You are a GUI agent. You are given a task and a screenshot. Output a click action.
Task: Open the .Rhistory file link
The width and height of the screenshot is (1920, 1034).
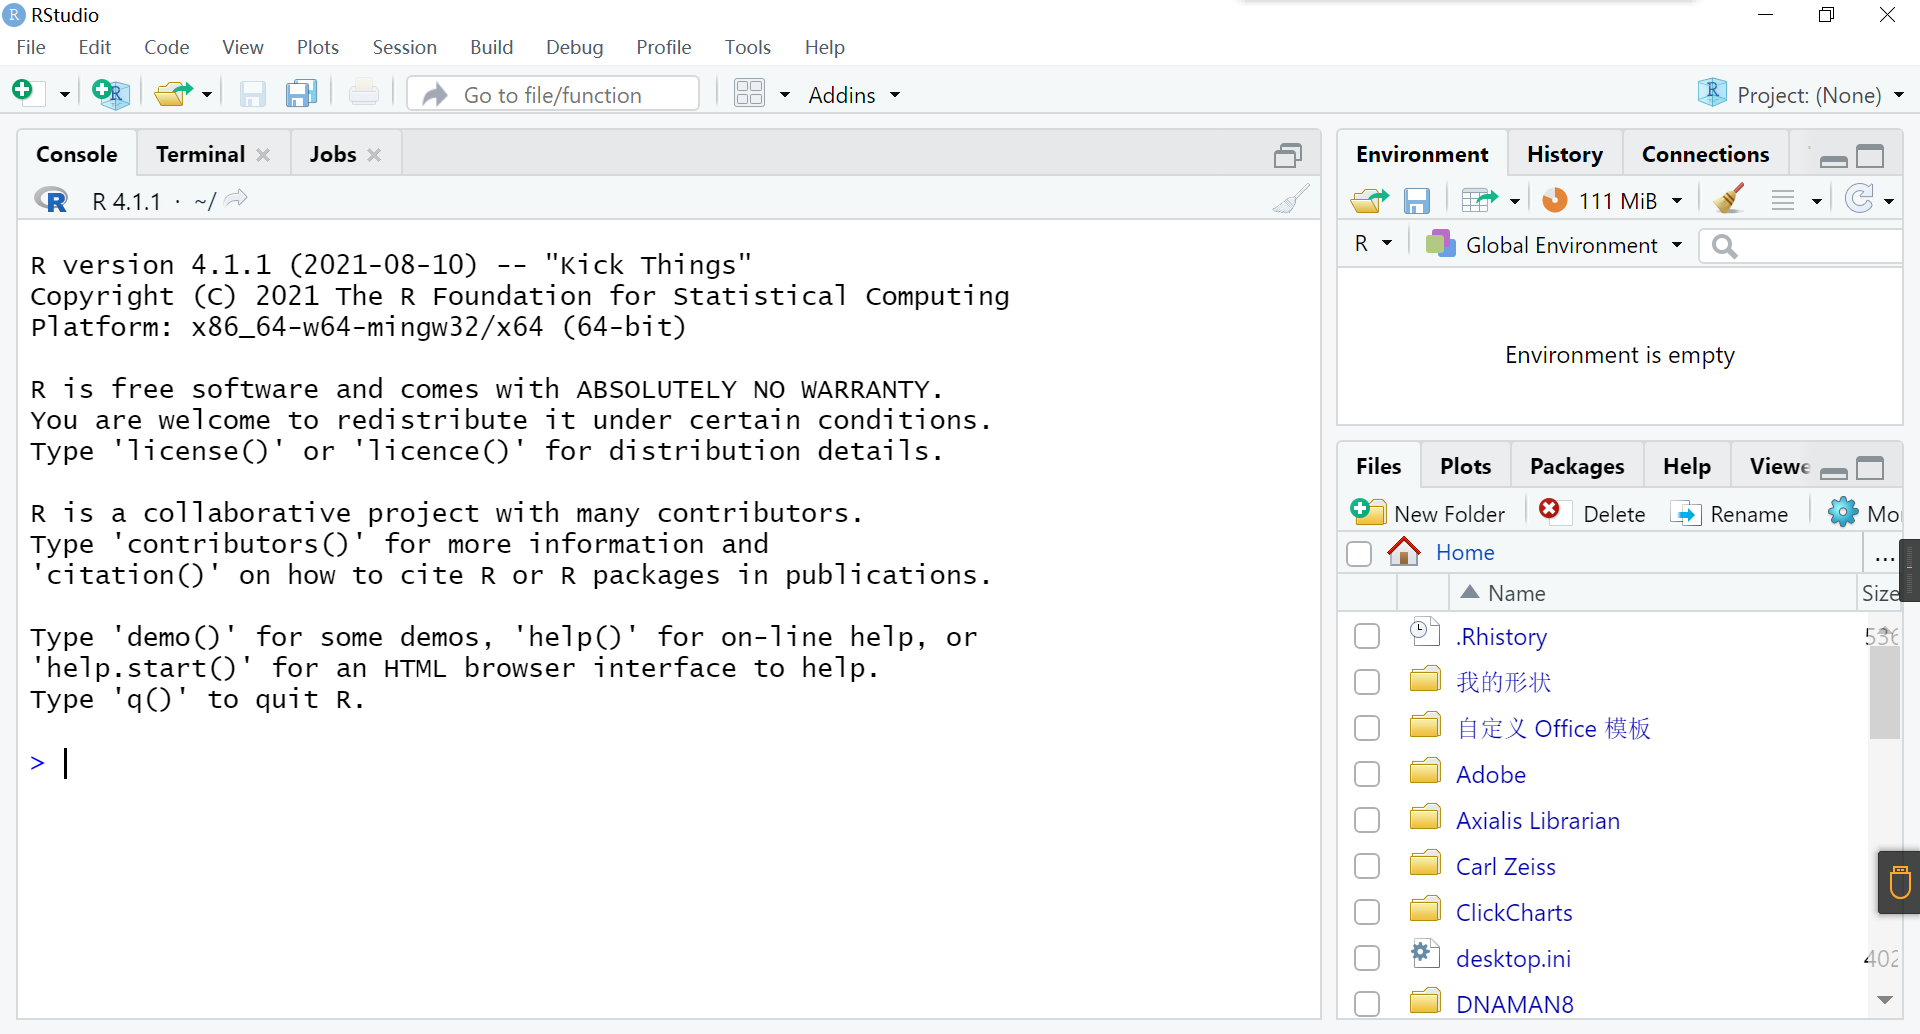click(1502, 636)
